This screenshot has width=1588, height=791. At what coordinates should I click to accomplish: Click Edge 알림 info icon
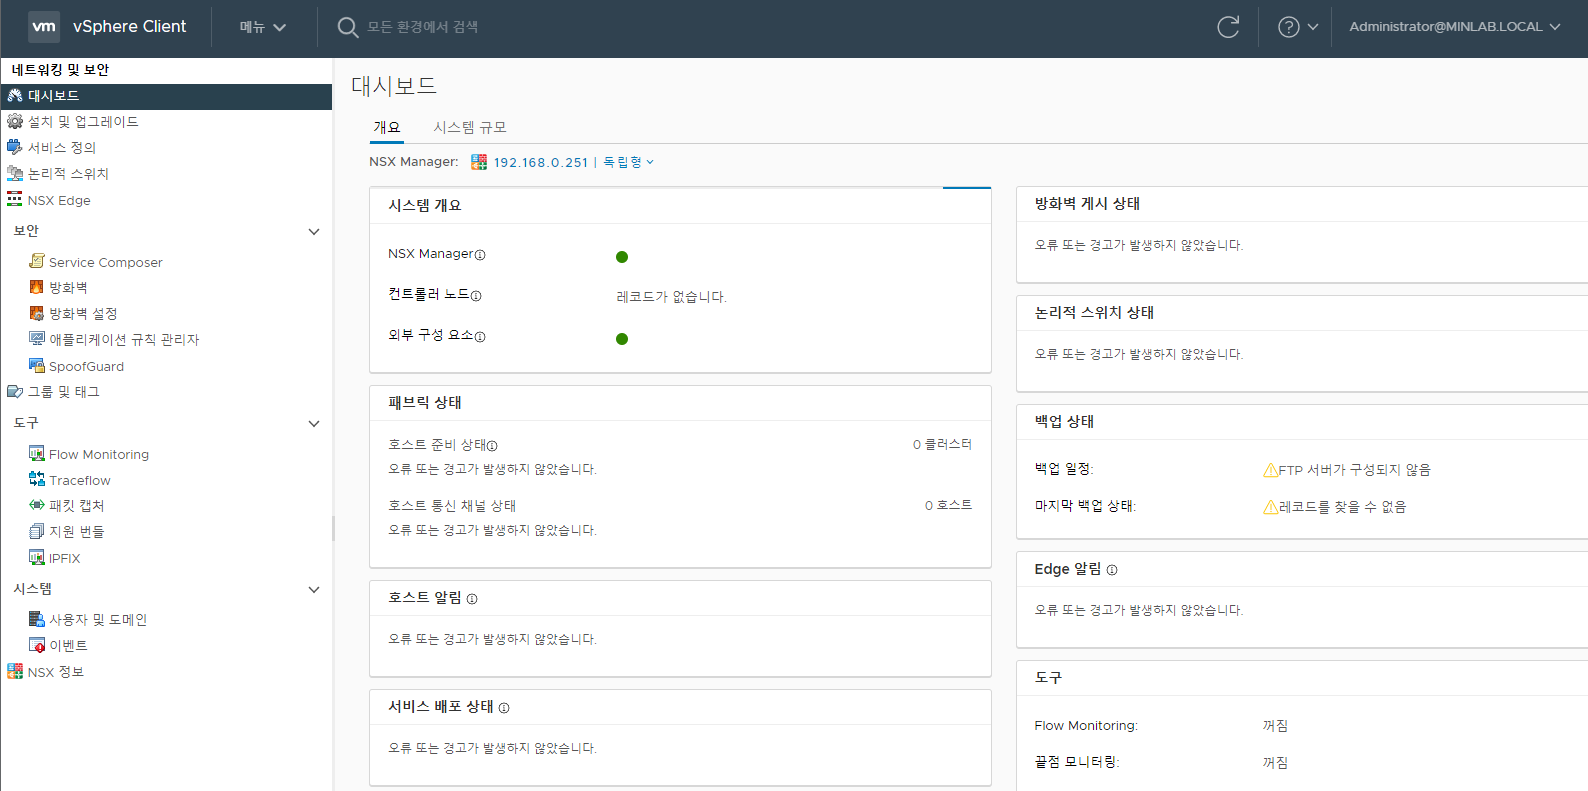click(1112, 570)
